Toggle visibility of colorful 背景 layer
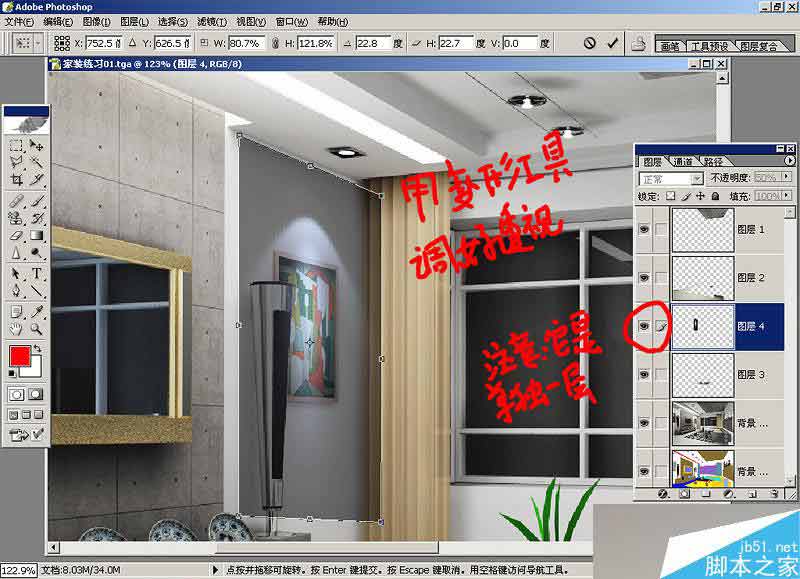 [x=644, y=471]
